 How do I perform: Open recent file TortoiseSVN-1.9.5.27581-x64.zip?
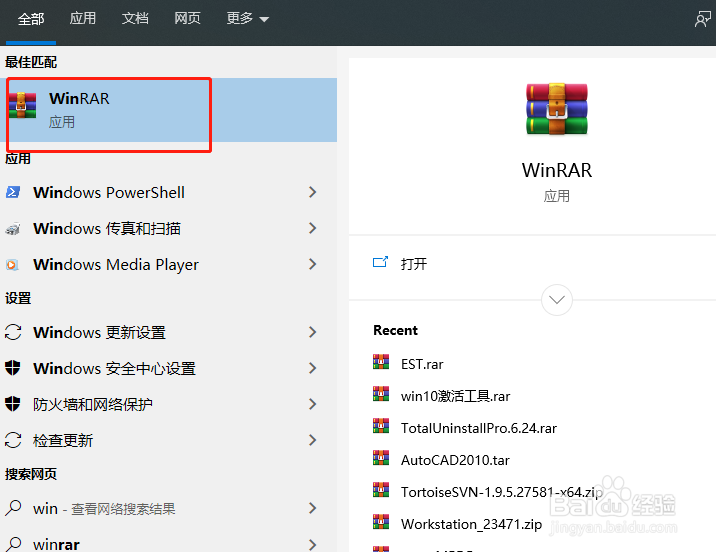pos(502,492)
